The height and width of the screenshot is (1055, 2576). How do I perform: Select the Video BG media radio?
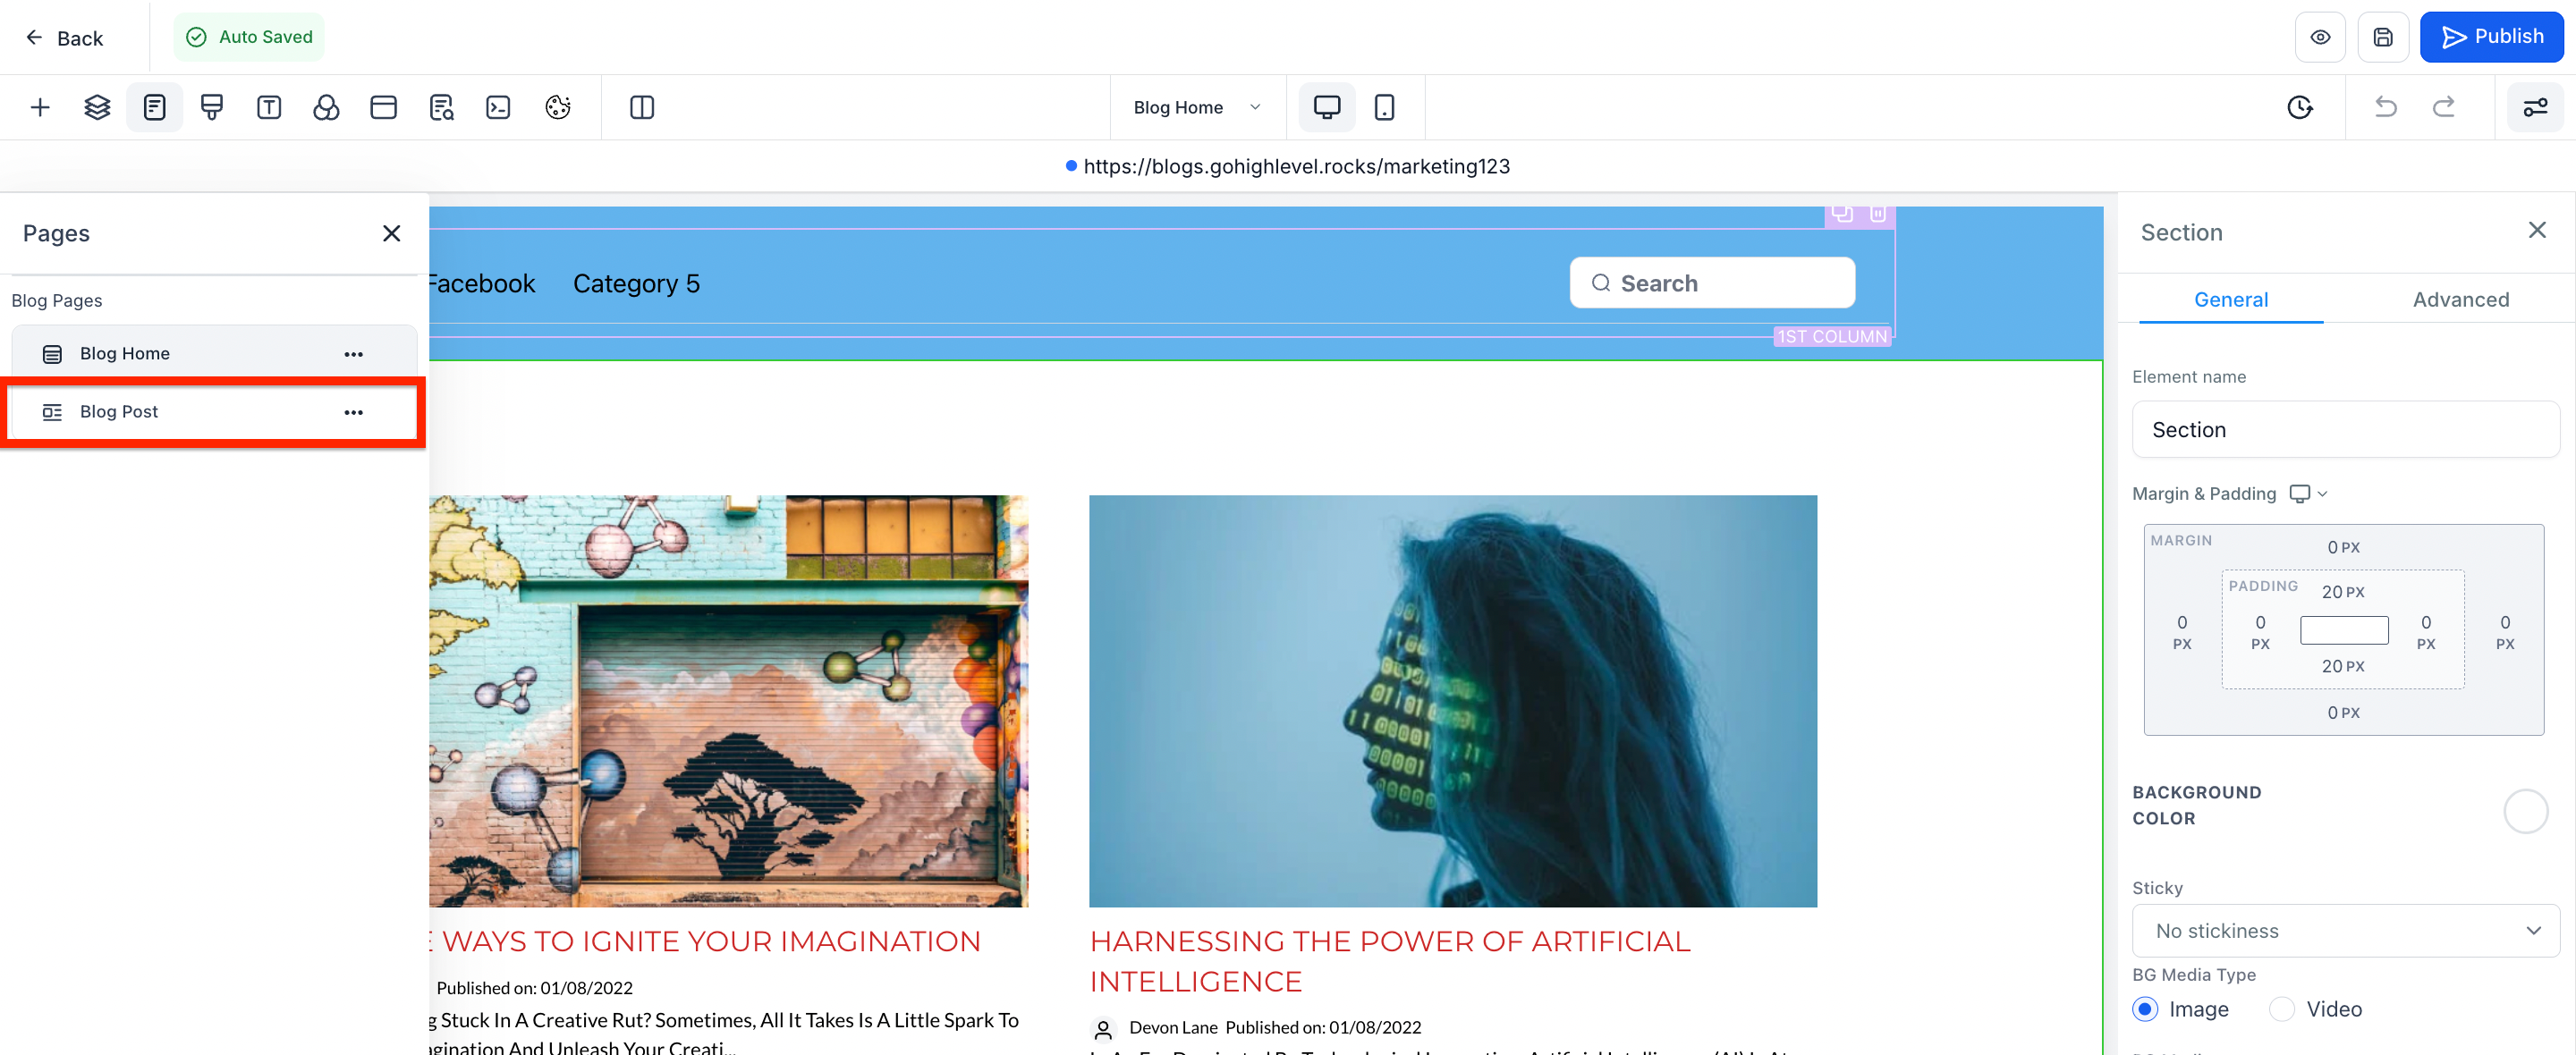[x=2282, y=1009]
